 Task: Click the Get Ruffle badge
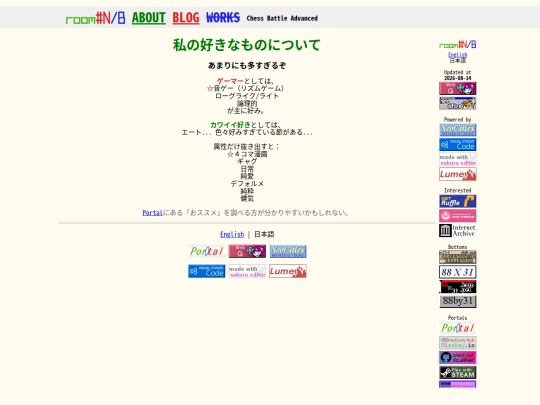click(457, 201)
